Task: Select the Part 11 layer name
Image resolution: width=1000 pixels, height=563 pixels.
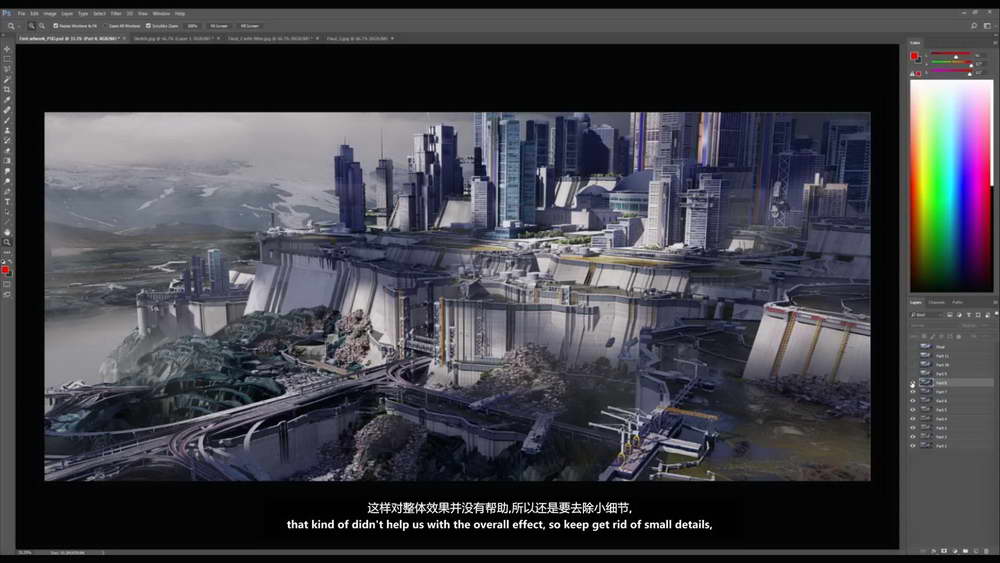Action: pos(943,356)
